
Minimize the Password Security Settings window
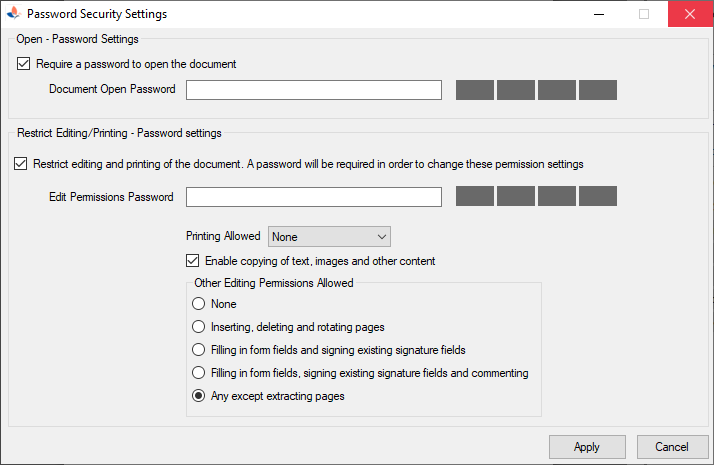599,14
